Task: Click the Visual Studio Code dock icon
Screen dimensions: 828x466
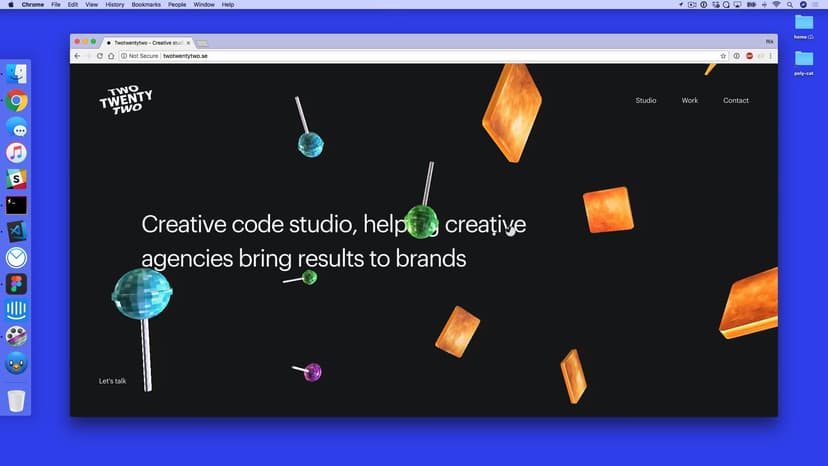Action: click(x=16, y=231)
